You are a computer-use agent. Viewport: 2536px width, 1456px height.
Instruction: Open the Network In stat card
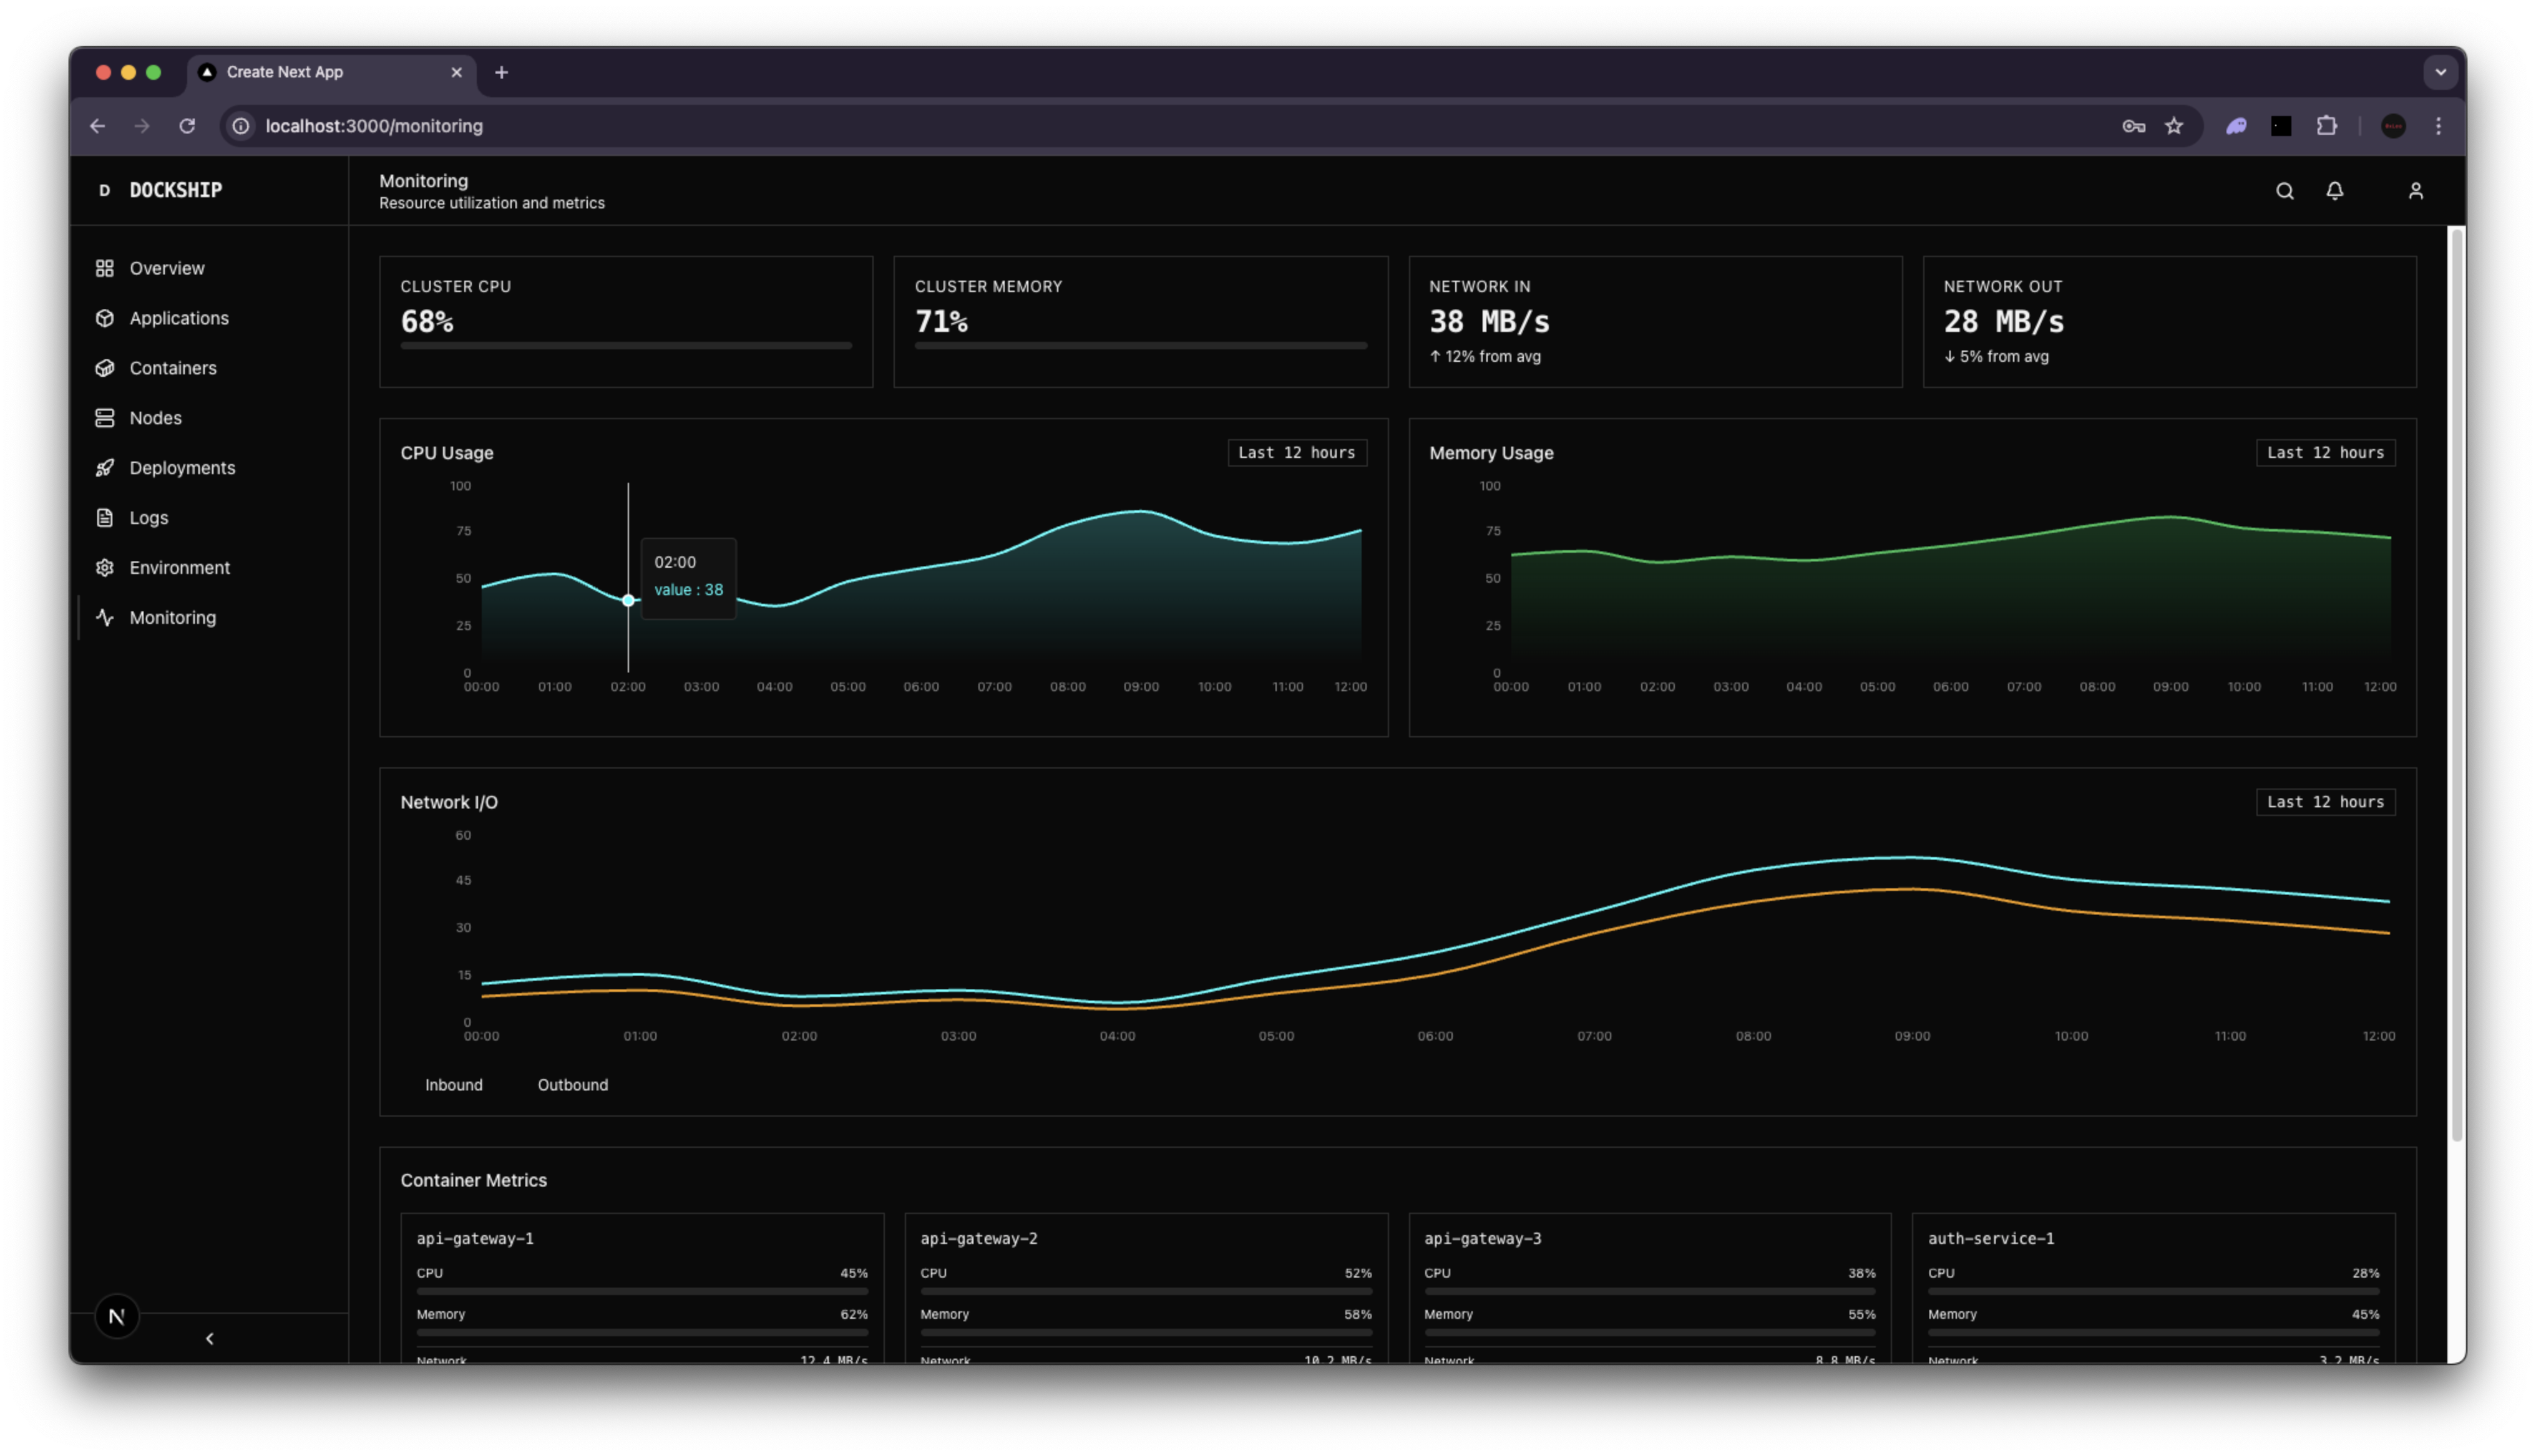(1655, 322)
